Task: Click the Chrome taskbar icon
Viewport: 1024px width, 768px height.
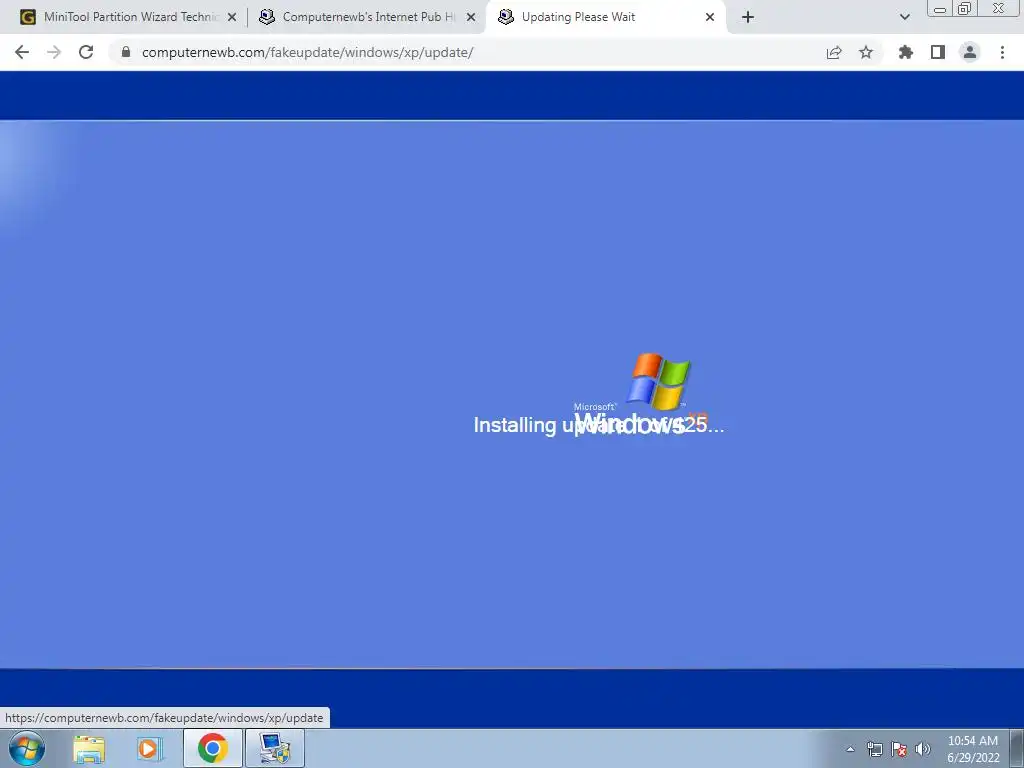Action: 213,748
